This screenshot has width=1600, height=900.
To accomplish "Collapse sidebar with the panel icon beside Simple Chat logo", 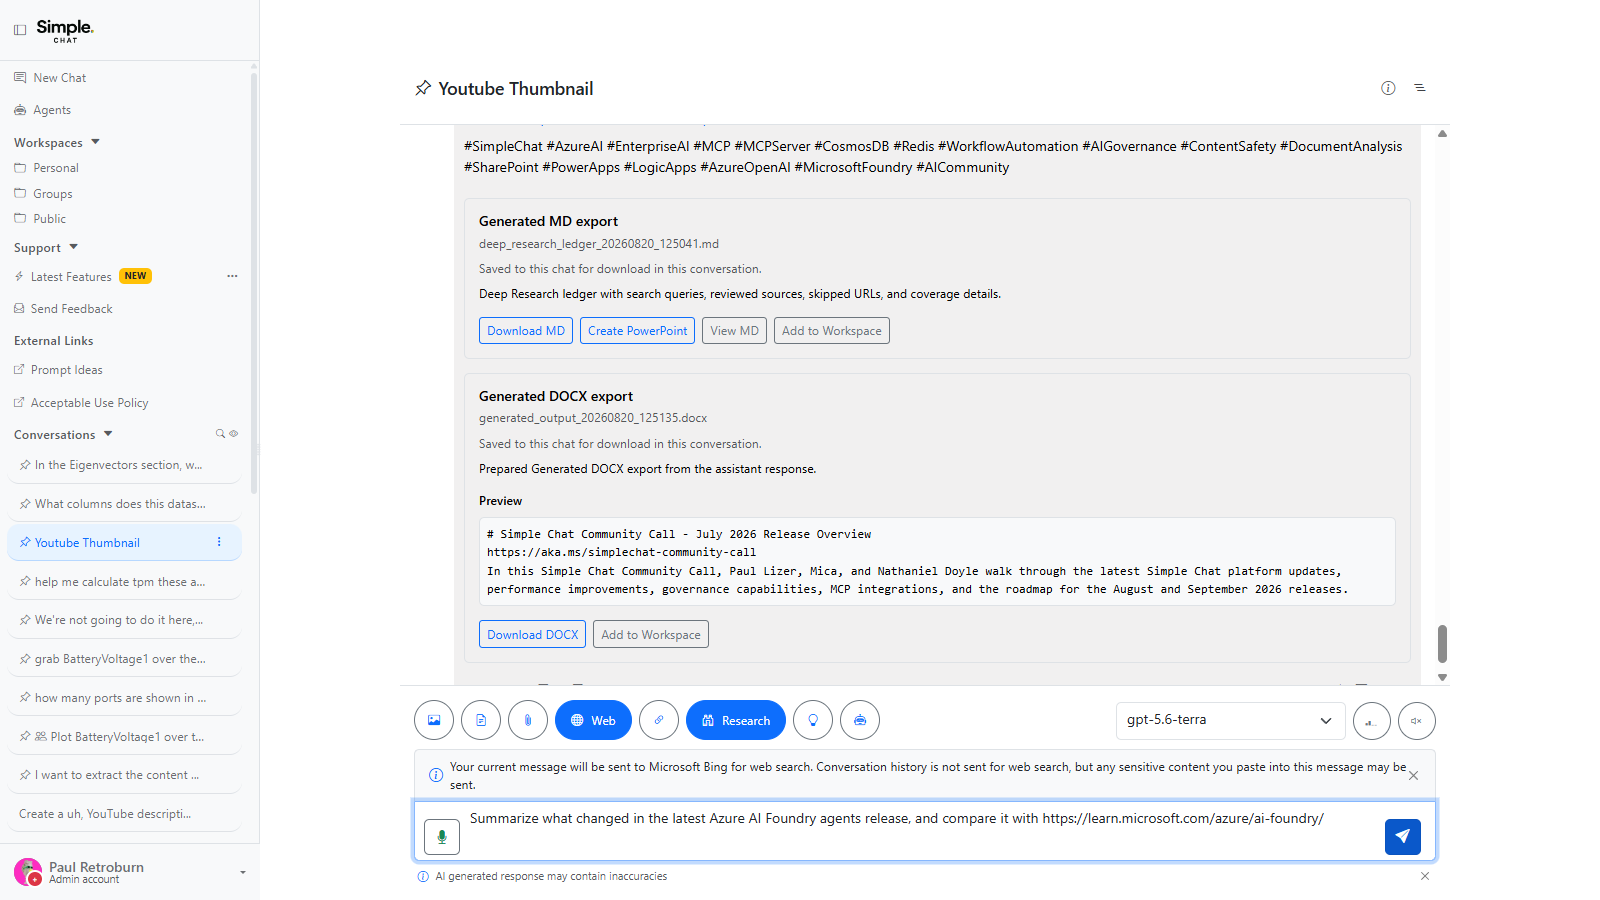I will coord(20,30).
